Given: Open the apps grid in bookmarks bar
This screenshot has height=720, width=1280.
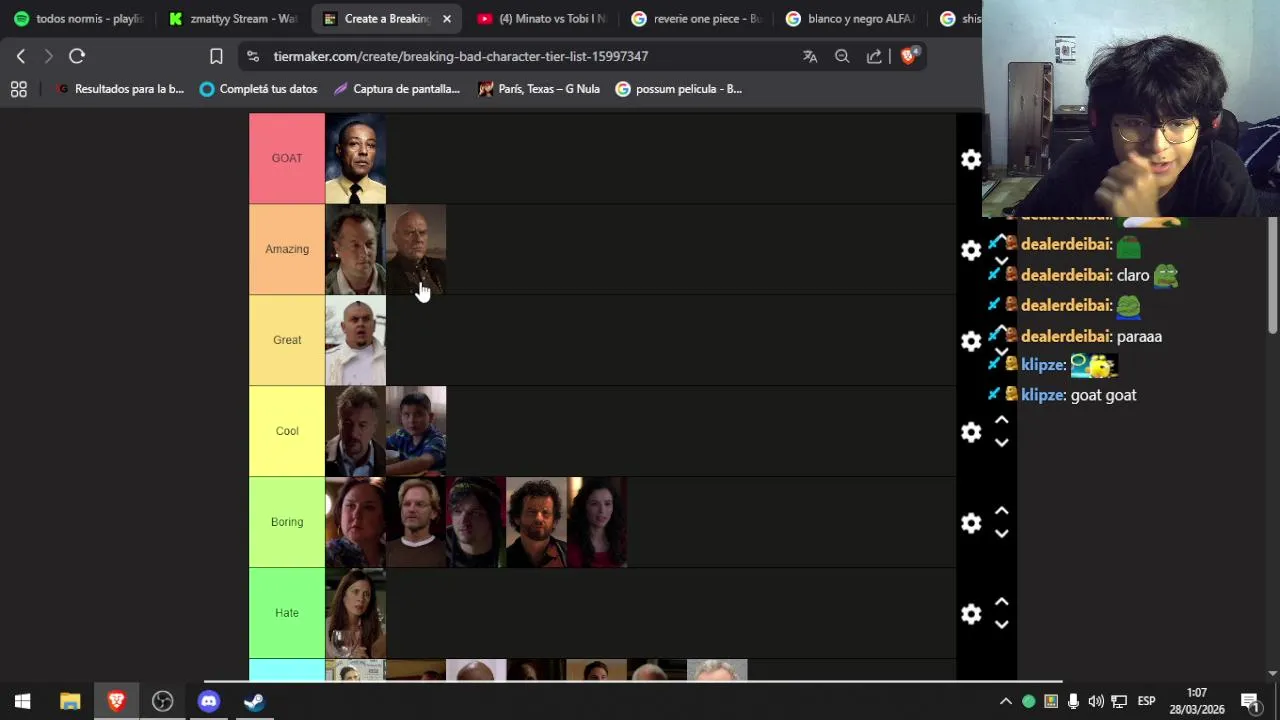Looking at the screenshot, I should pos(18,89).
